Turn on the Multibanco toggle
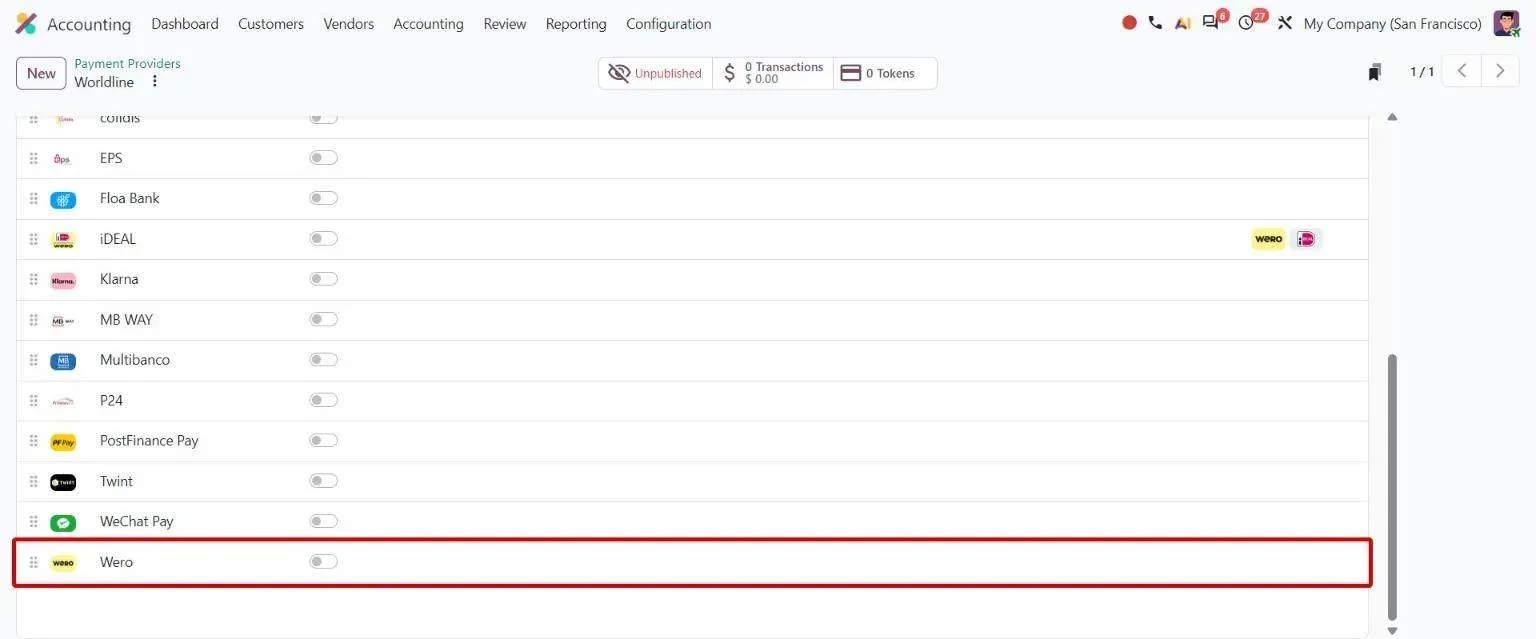1536x639 pixels. click(x=323, y=359)
